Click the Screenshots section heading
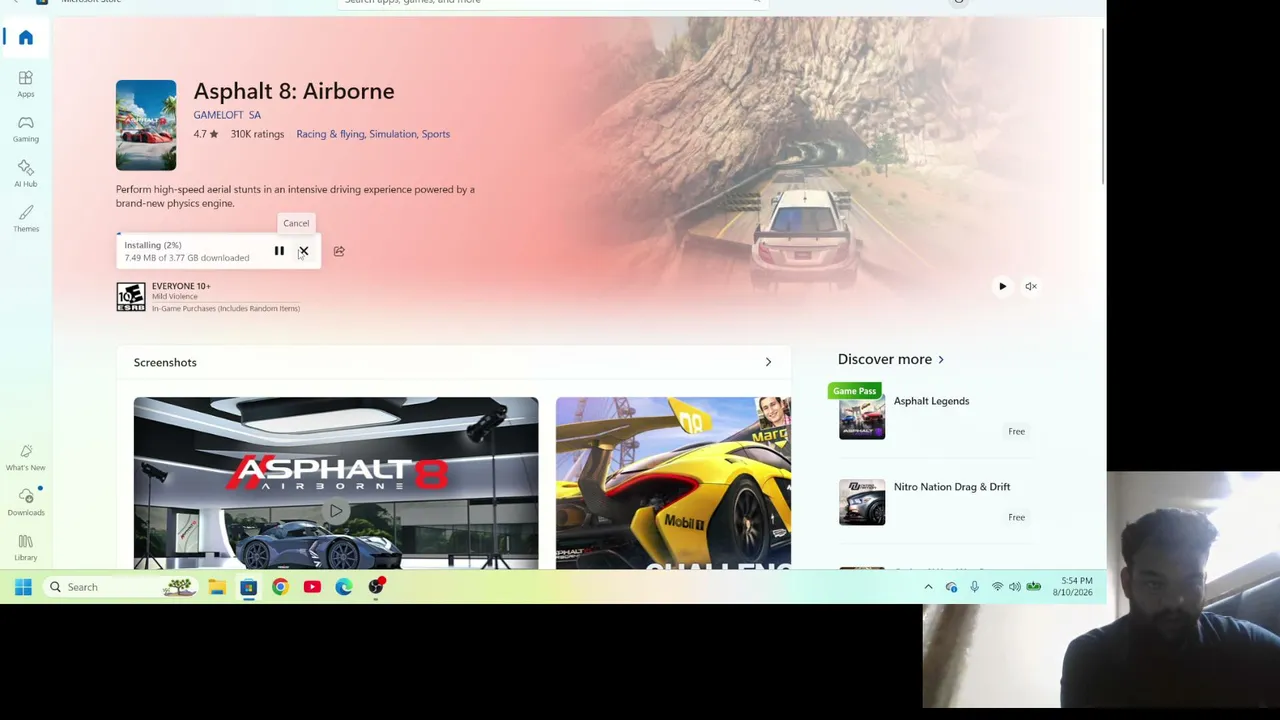This screenshot has width=1280, height=720. 165,362
